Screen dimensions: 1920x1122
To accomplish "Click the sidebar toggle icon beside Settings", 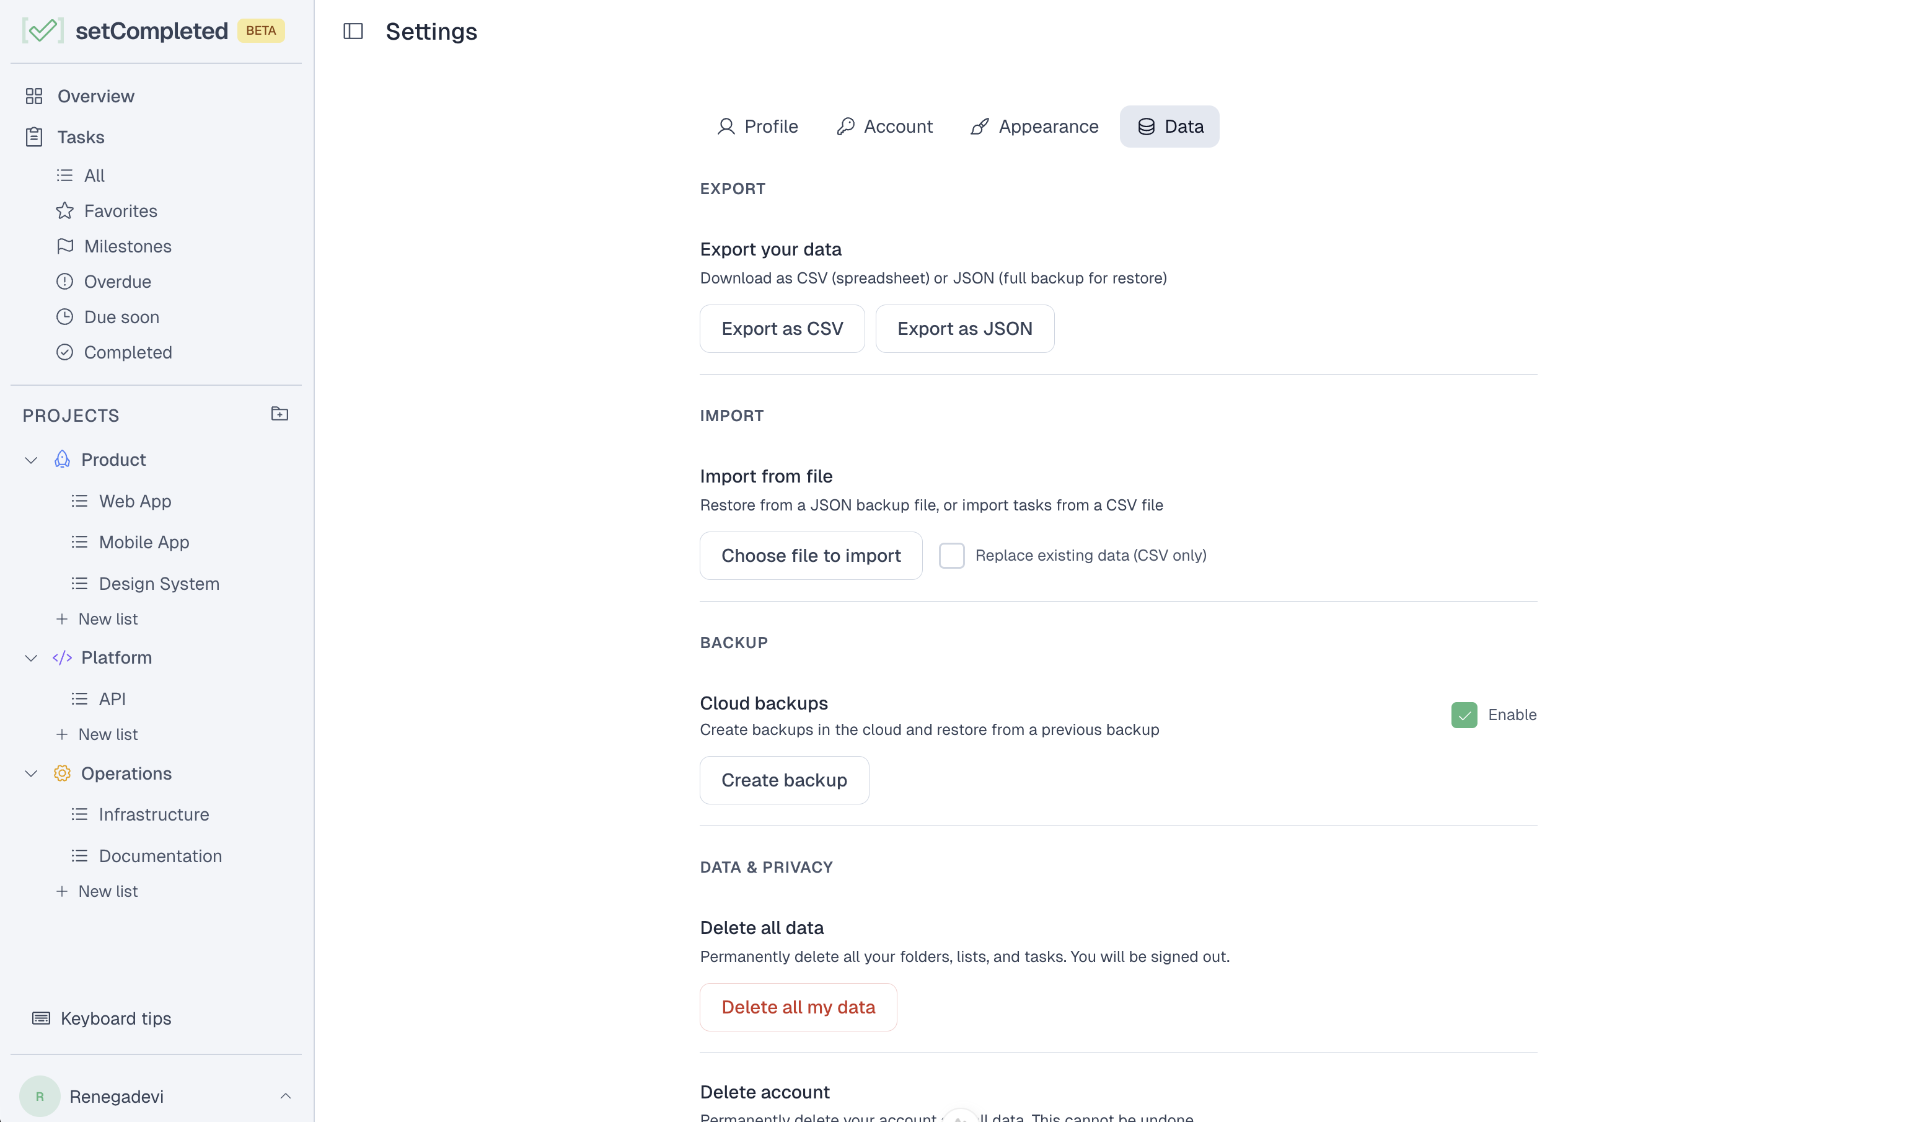I will coord(352,31).
